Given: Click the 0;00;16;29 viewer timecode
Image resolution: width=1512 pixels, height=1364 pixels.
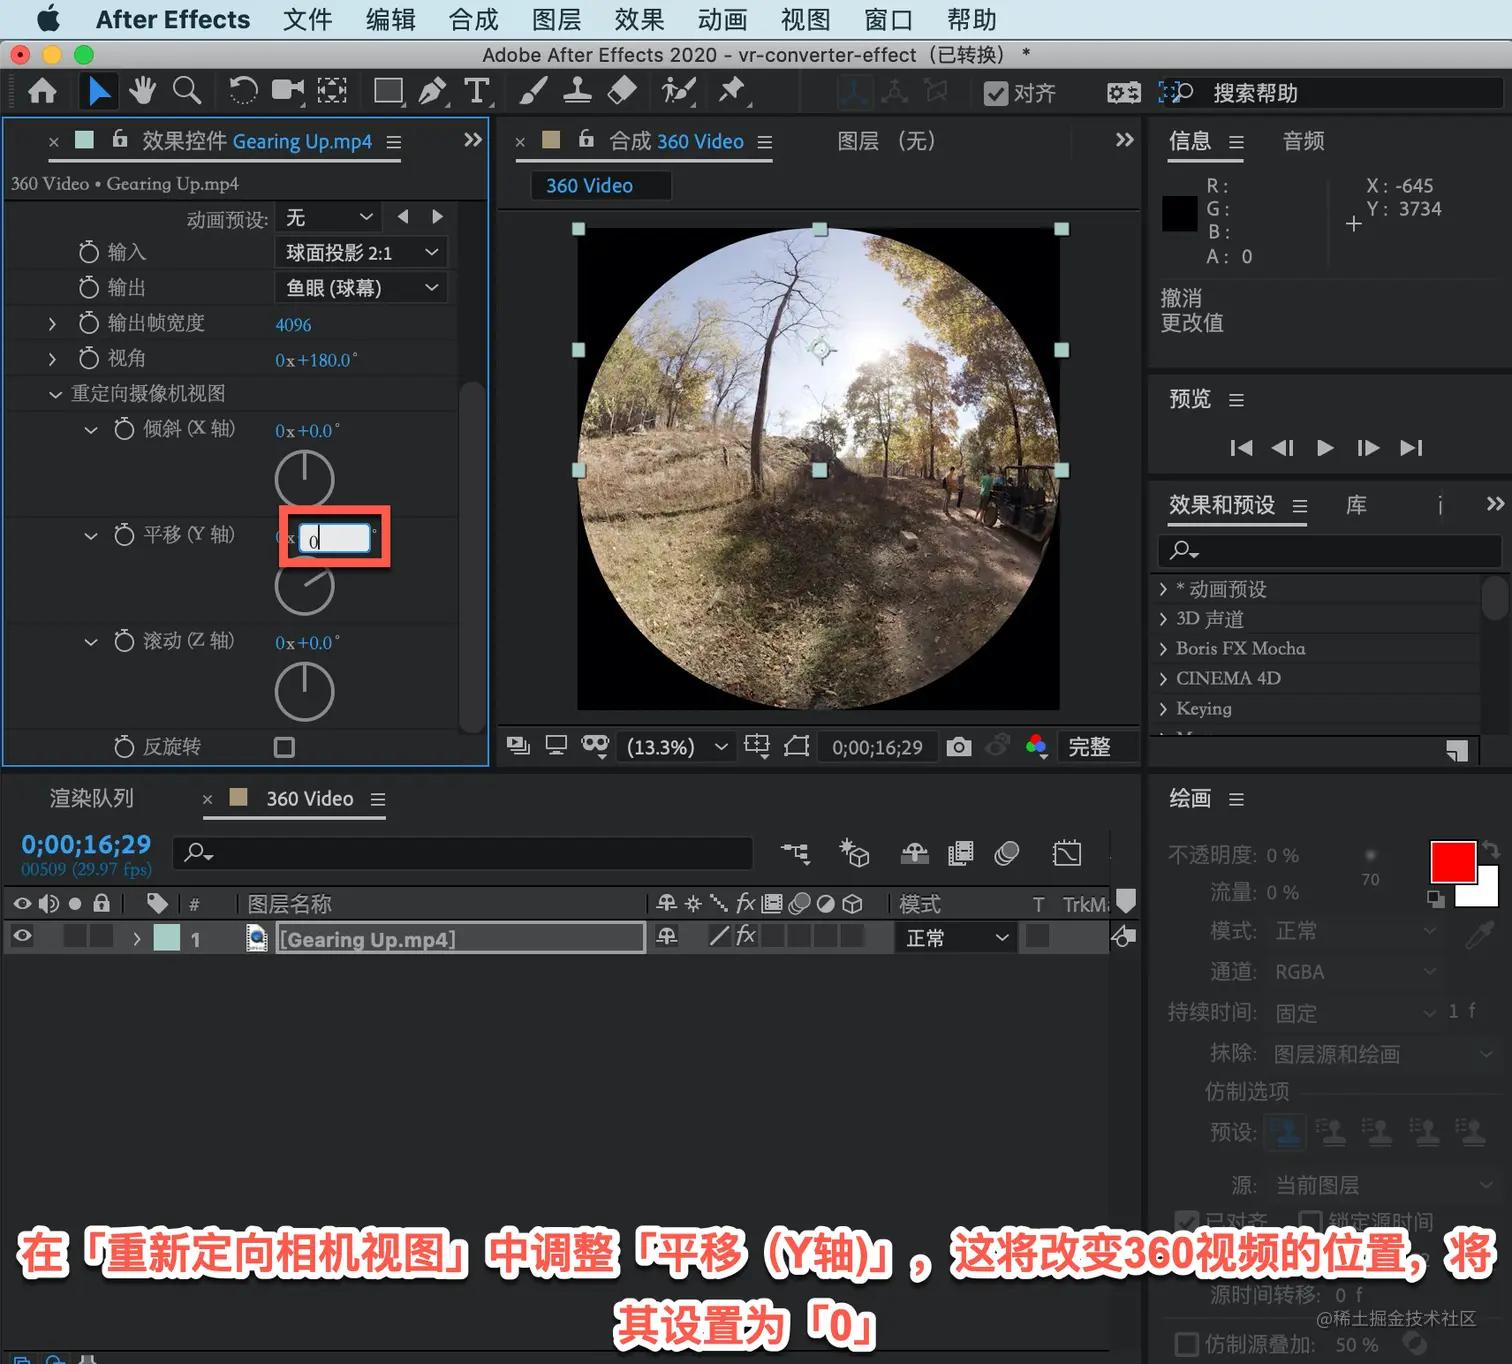Looking at the screenshot, I should coord(877,747).
